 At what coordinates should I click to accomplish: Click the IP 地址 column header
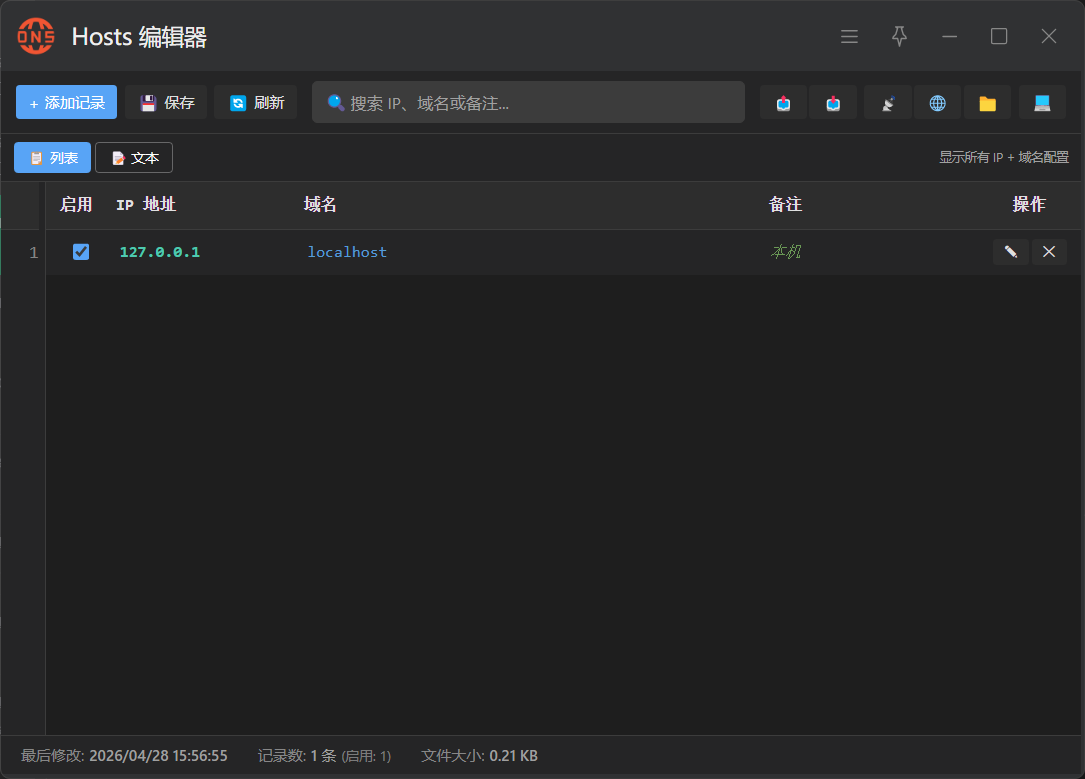pyautogui.click(x=146, y=205)
